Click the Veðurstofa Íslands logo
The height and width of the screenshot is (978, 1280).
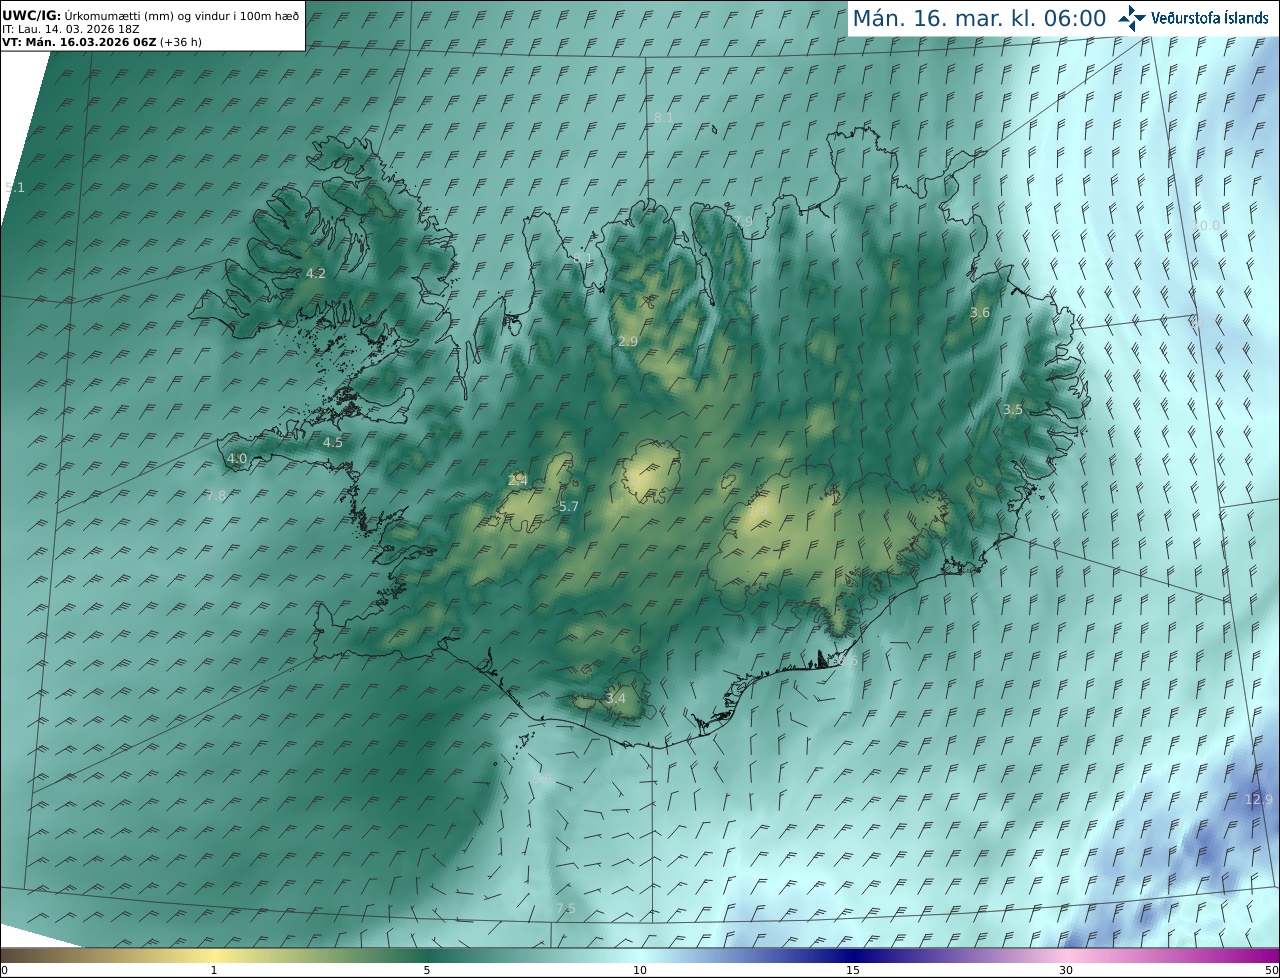click(x=1194, y=18)
